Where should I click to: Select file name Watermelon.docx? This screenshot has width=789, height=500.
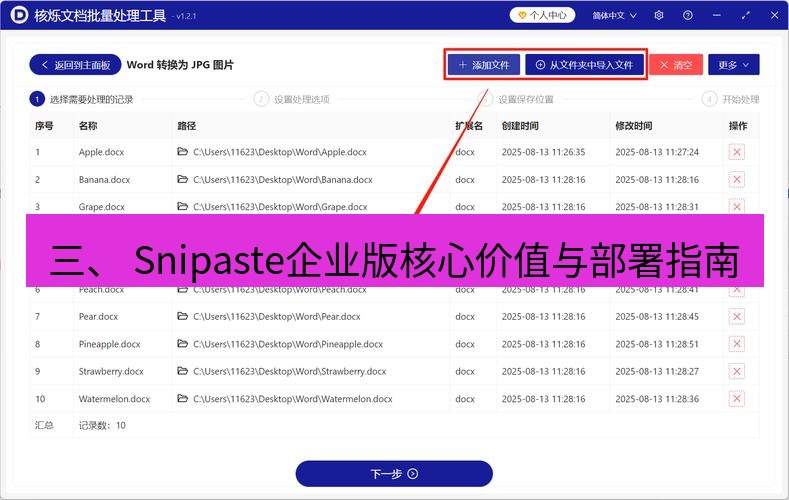pyautogui.click(x=114, y=399)
